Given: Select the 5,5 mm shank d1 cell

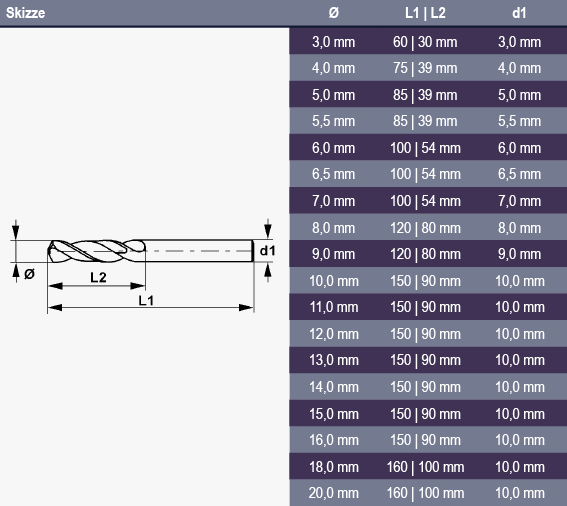Looking at the screenshot, I should pyautogui.click(x=519, y=121).
